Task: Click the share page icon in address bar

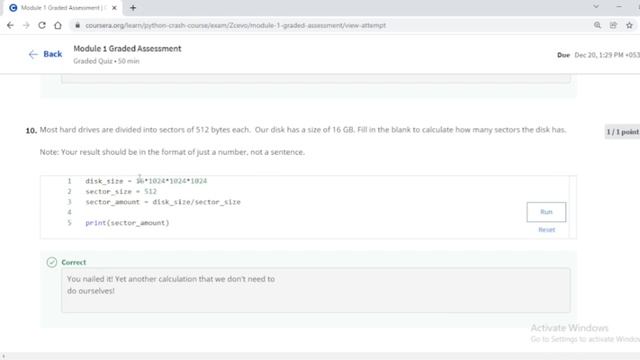Action: [613, 25]
